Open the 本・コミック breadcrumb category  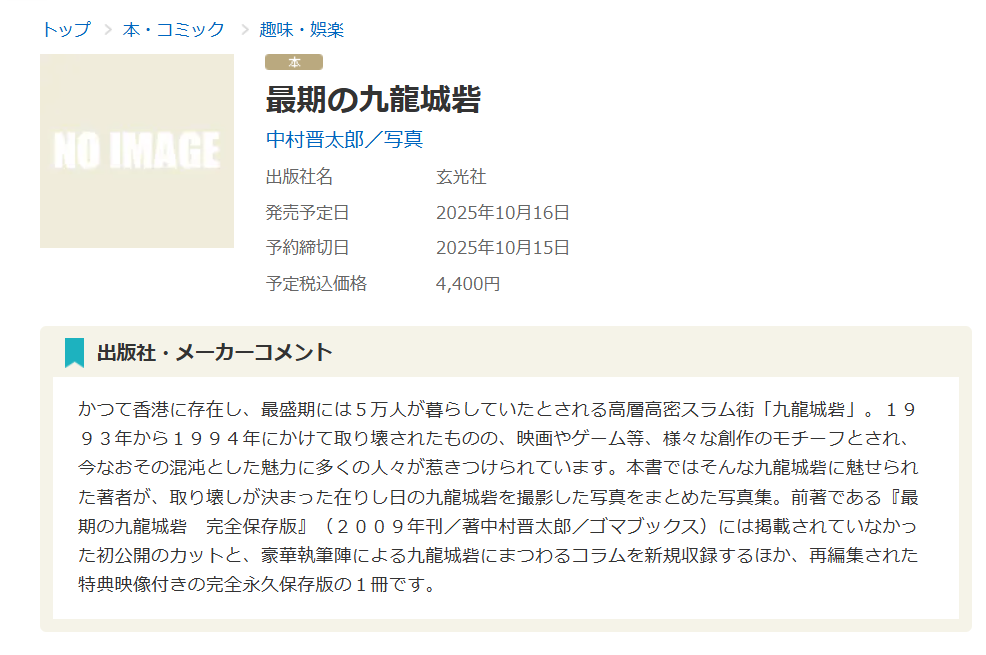[x=174, y=29]
